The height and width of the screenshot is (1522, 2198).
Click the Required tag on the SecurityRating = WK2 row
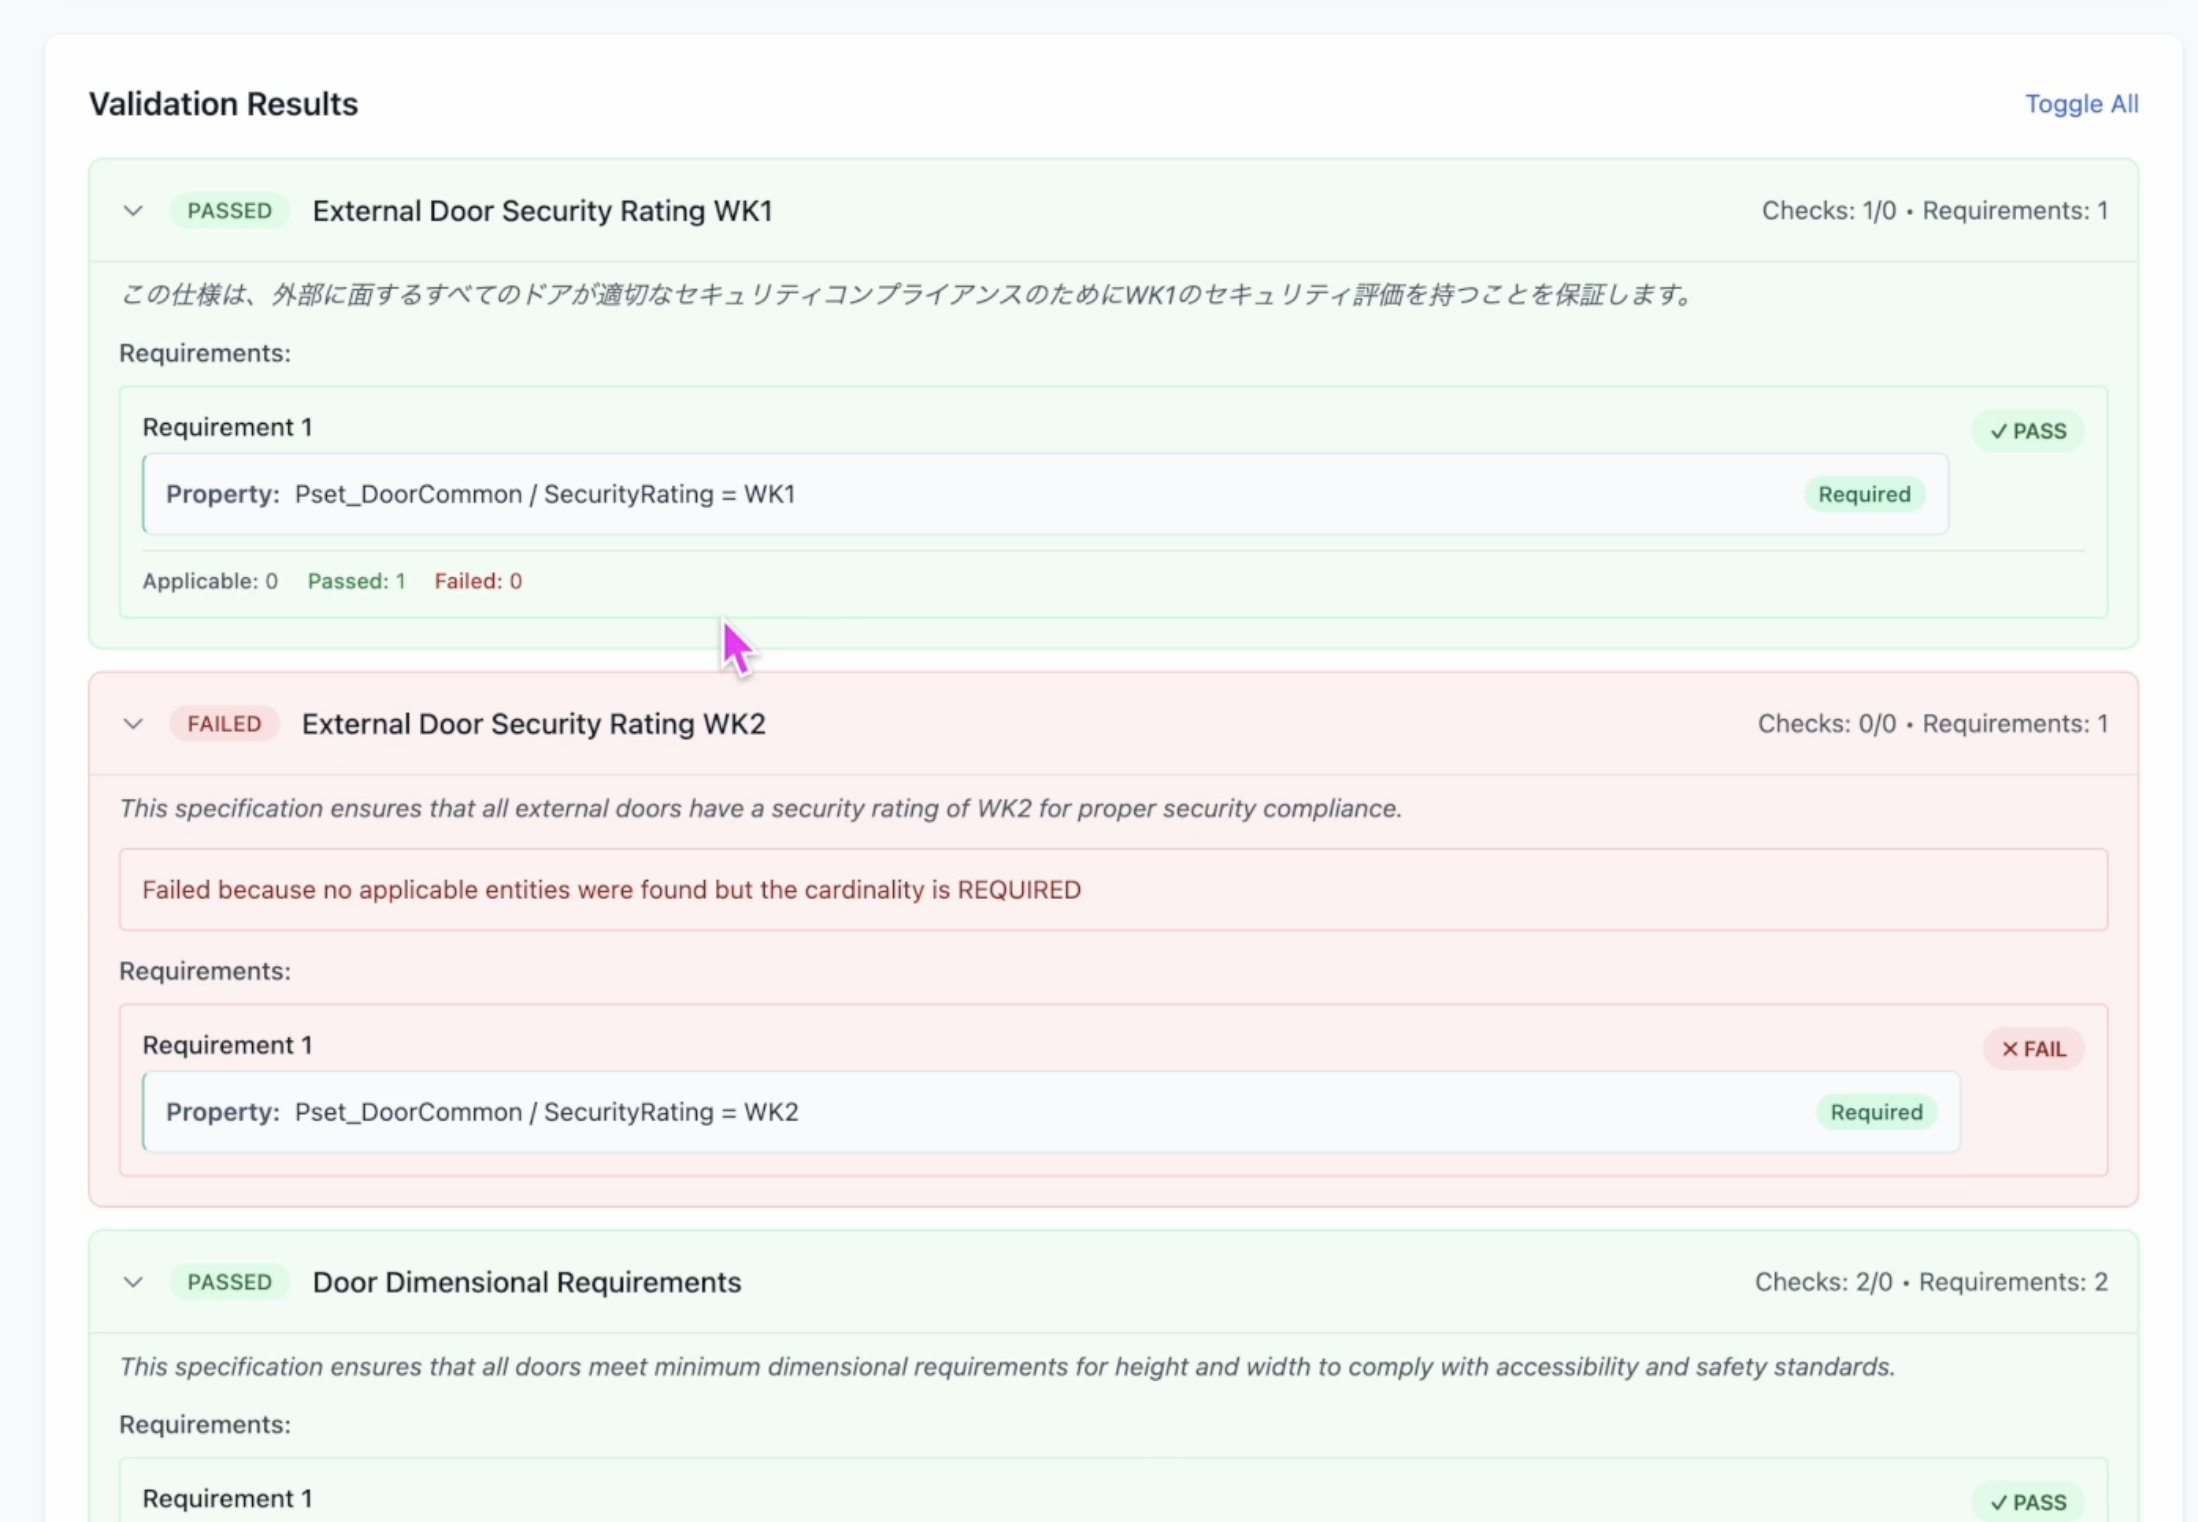(x=1876, y=1112)
